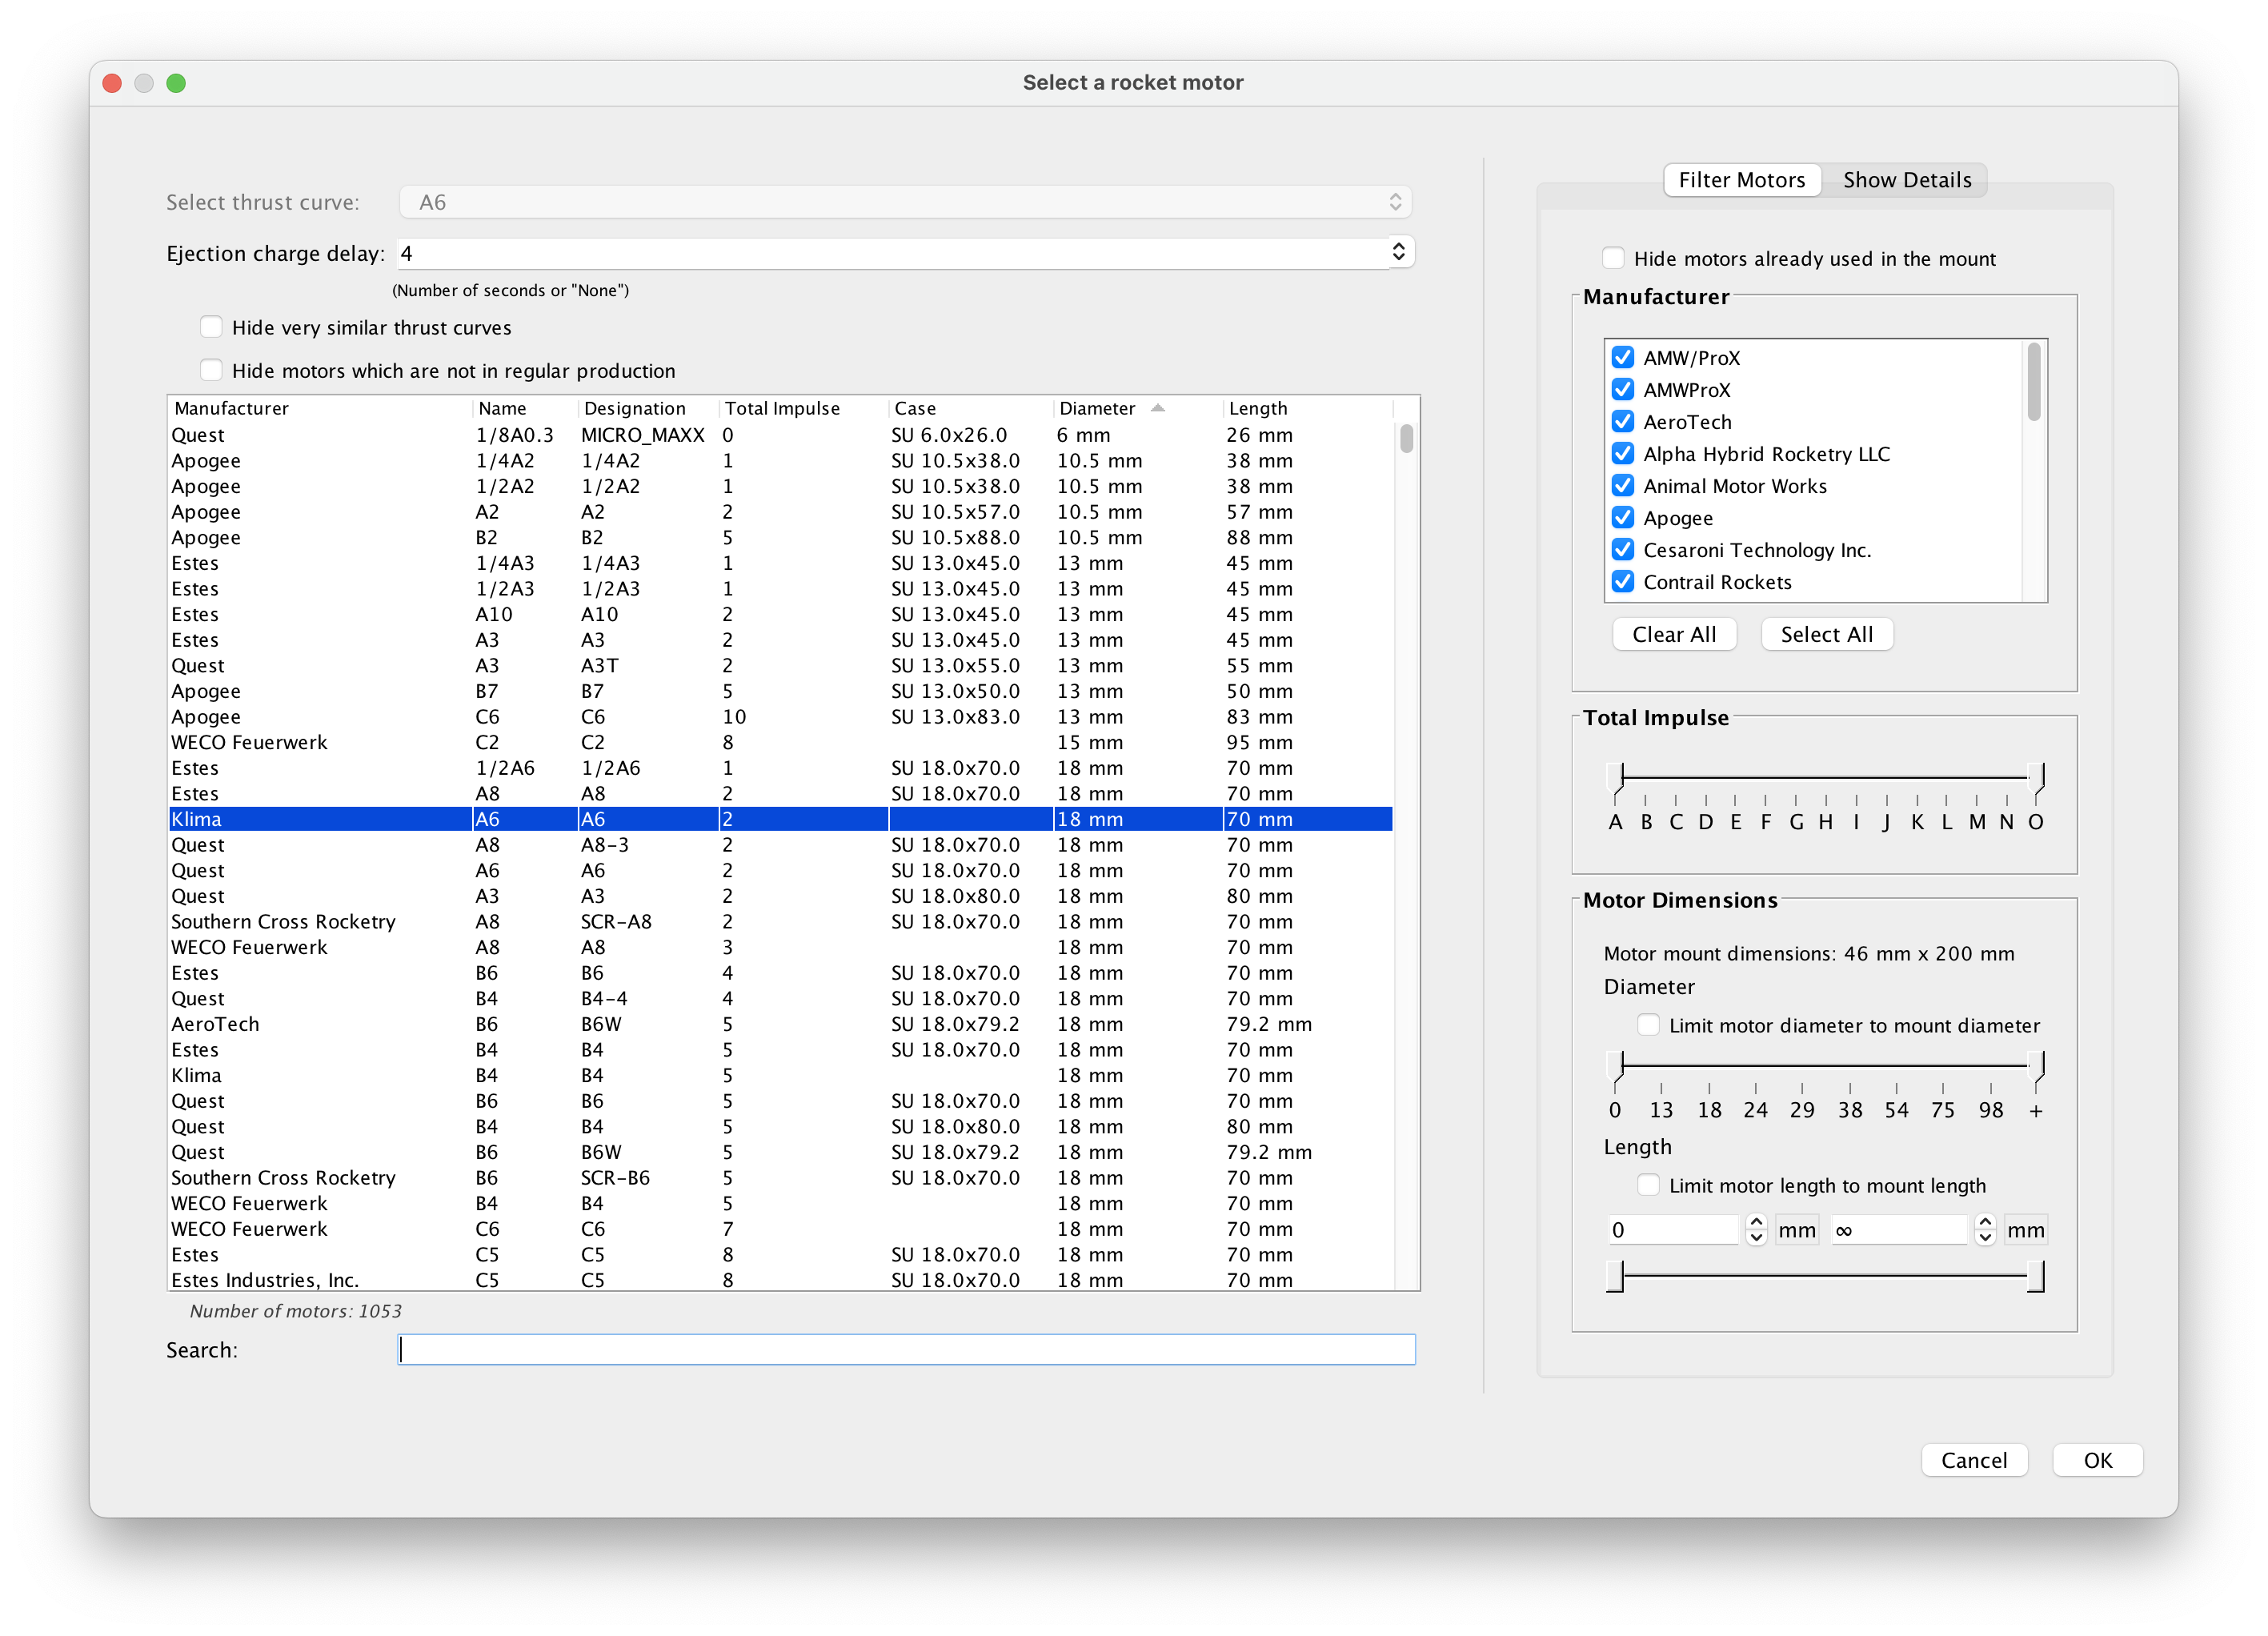The height and width of the screenshot is (1636, 2268).
Task: Click the Clear All button
Action: point(1674,633)
